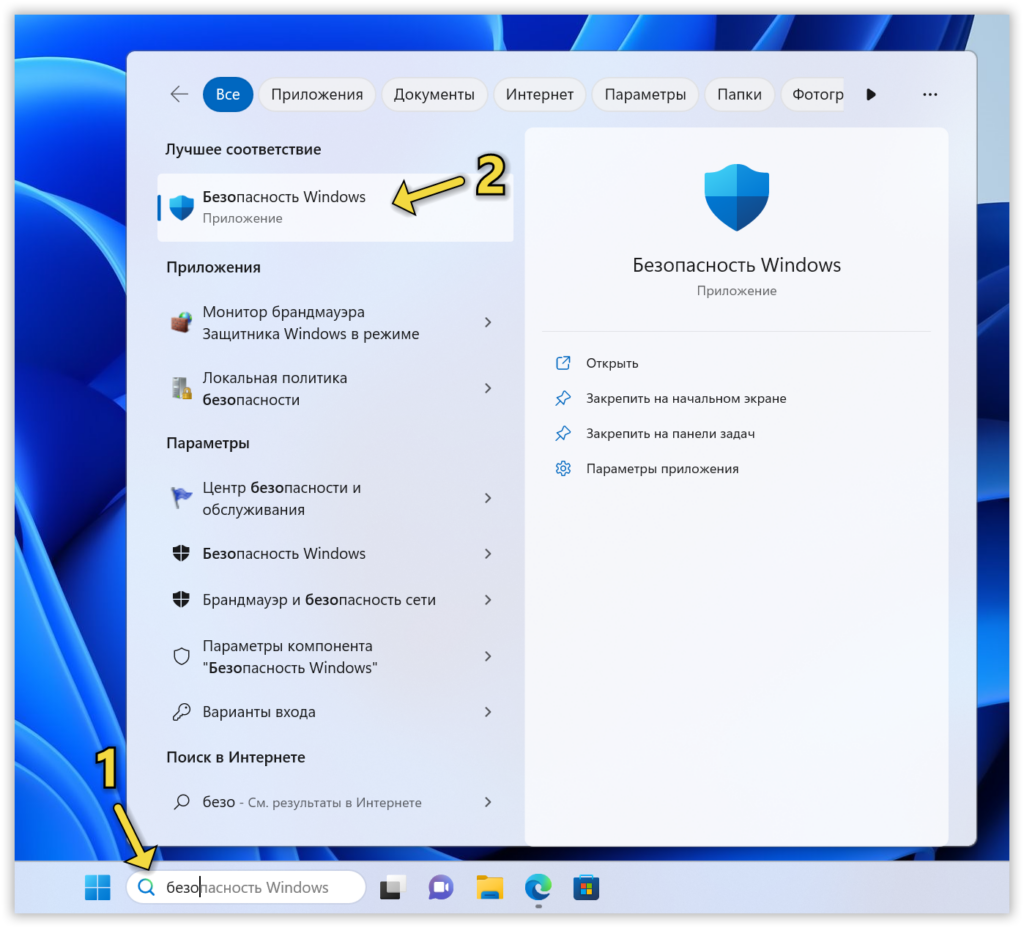Image resolution: width=1024 pixels, height=928 pixels.
Task: Click the taskbar search input field
Action: (250, 887)
